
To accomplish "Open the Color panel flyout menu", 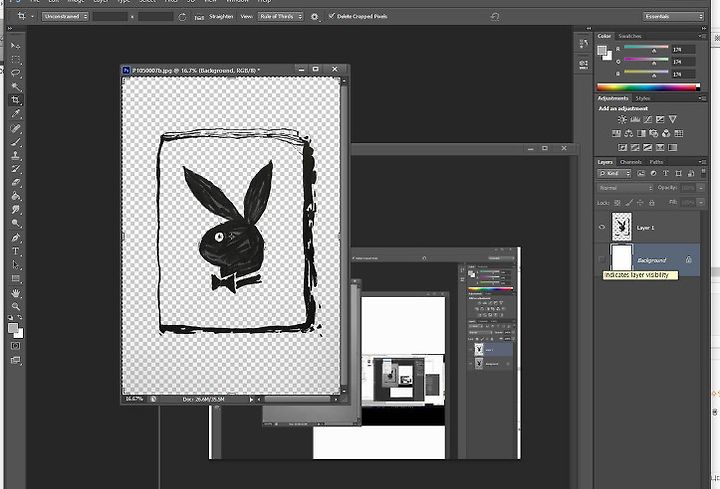I will 702,36.
